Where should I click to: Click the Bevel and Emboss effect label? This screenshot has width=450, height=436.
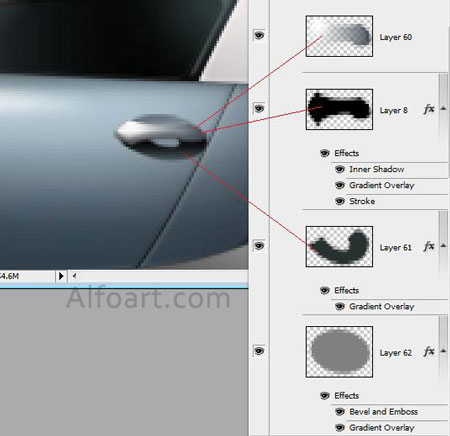(x=383, y=412)
